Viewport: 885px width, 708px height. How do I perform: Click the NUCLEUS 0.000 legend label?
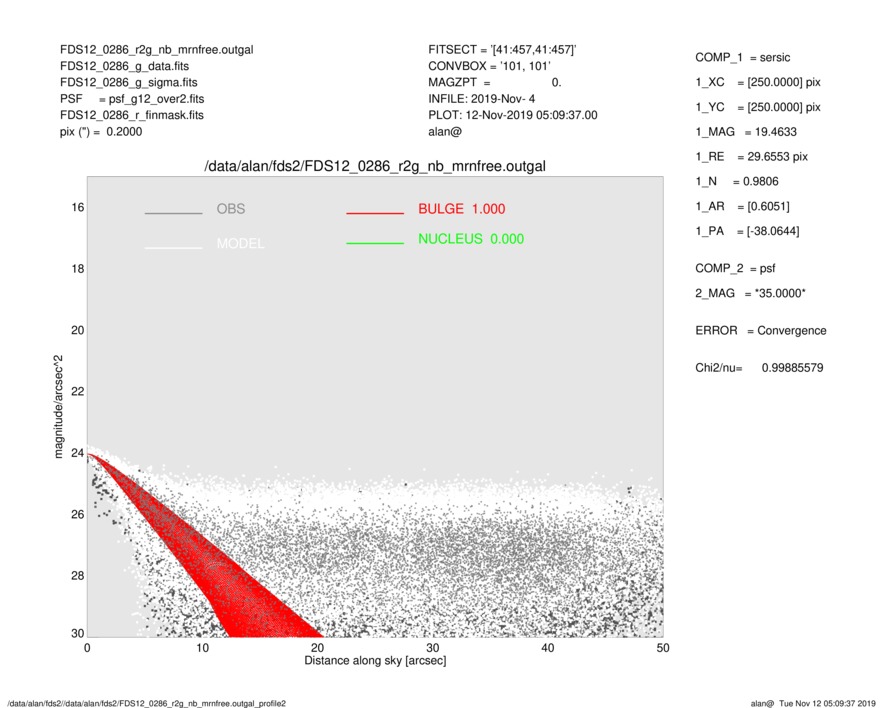coord(470,239)
